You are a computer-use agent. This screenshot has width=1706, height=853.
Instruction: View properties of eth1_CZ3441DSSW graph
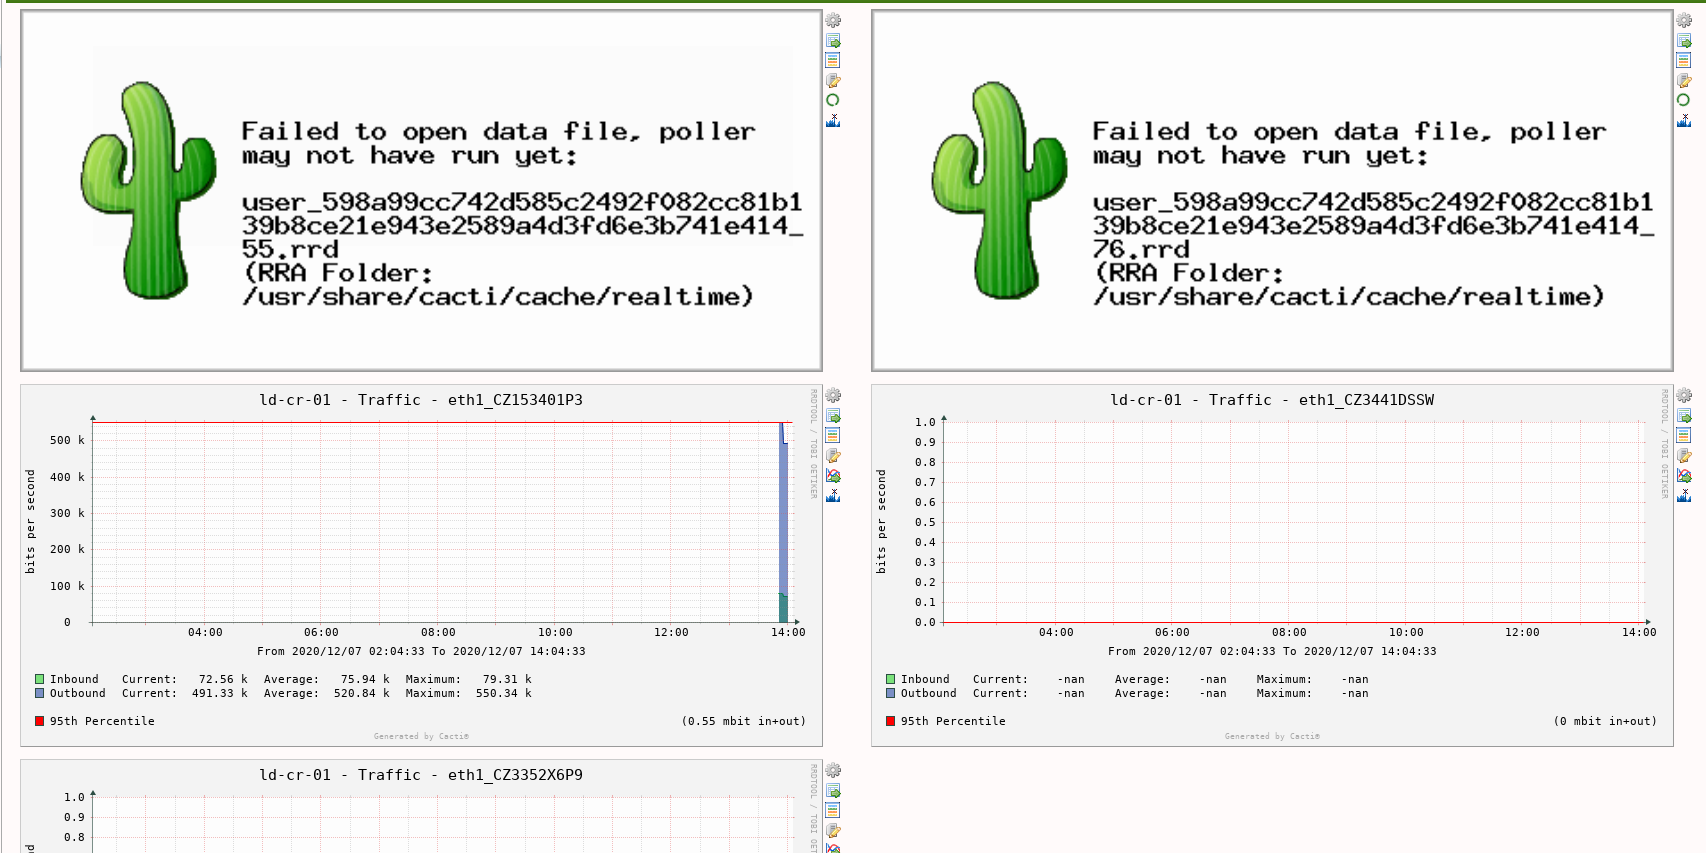(x=1684, y=435)
